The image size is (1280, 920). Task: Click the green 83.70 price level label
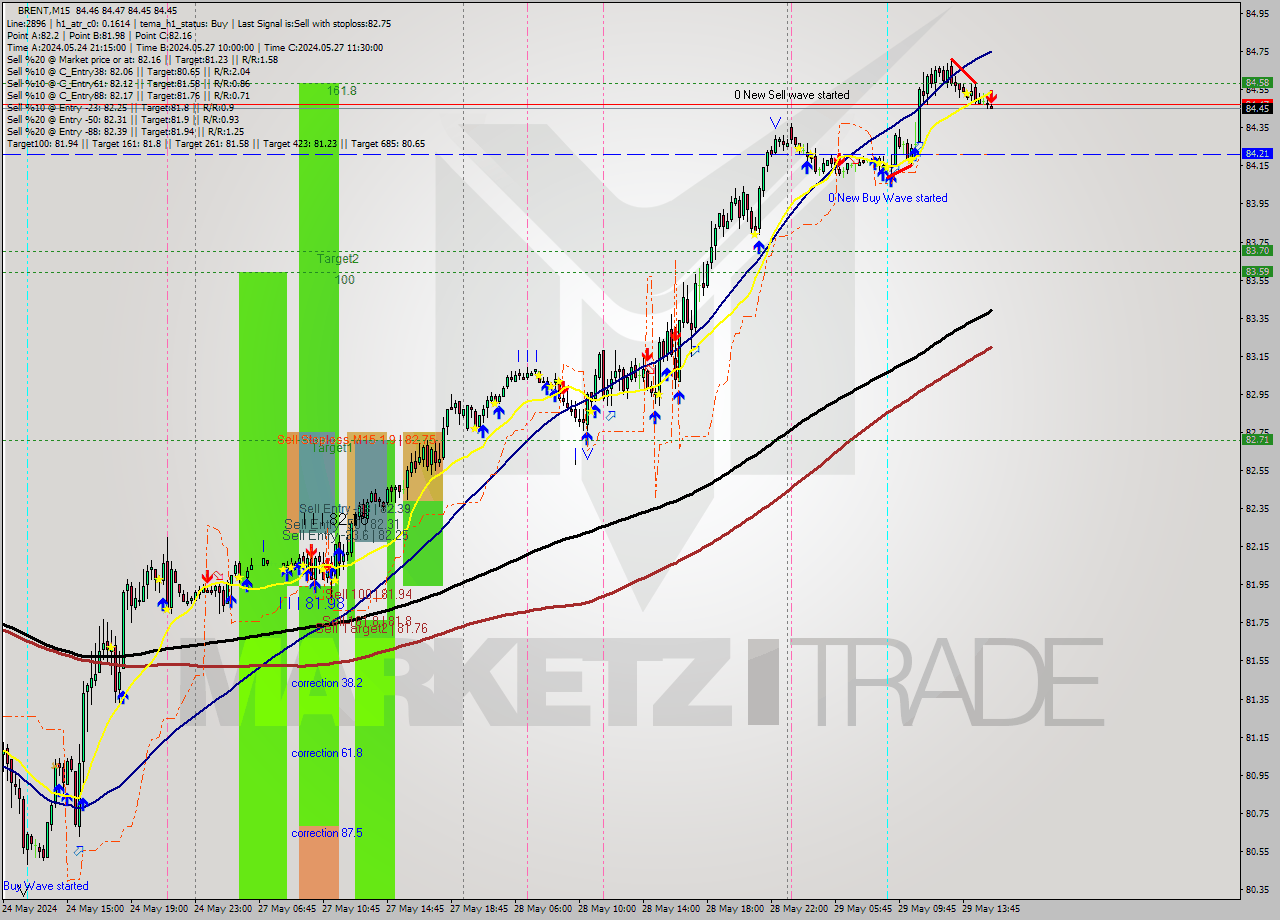1257,251
